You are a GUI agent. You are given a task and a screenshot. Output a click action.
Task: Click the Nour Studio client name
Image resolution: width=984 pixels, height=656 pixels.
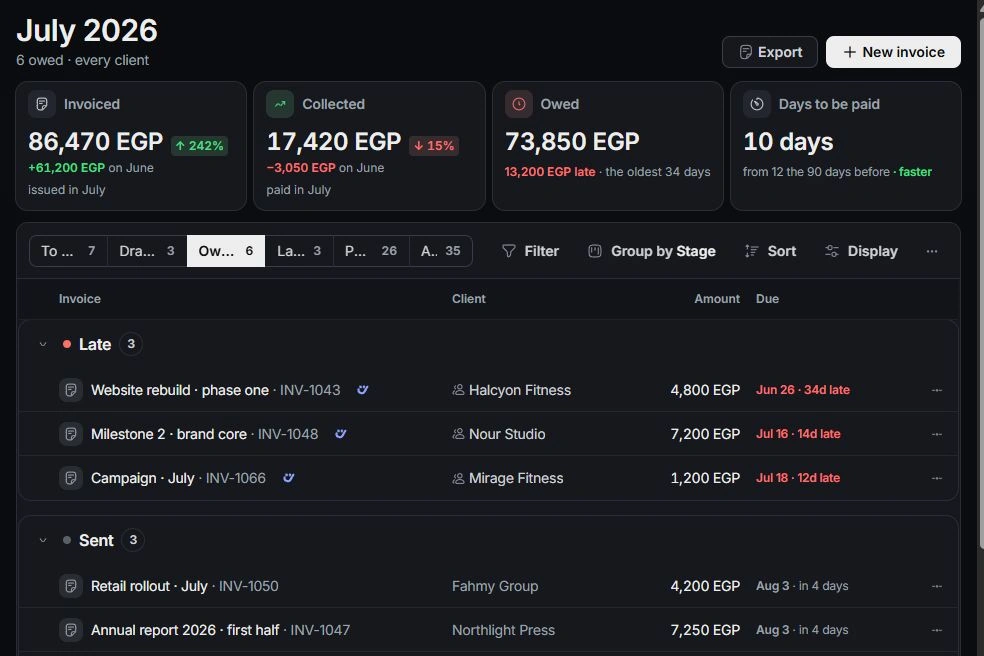[507, 434]
